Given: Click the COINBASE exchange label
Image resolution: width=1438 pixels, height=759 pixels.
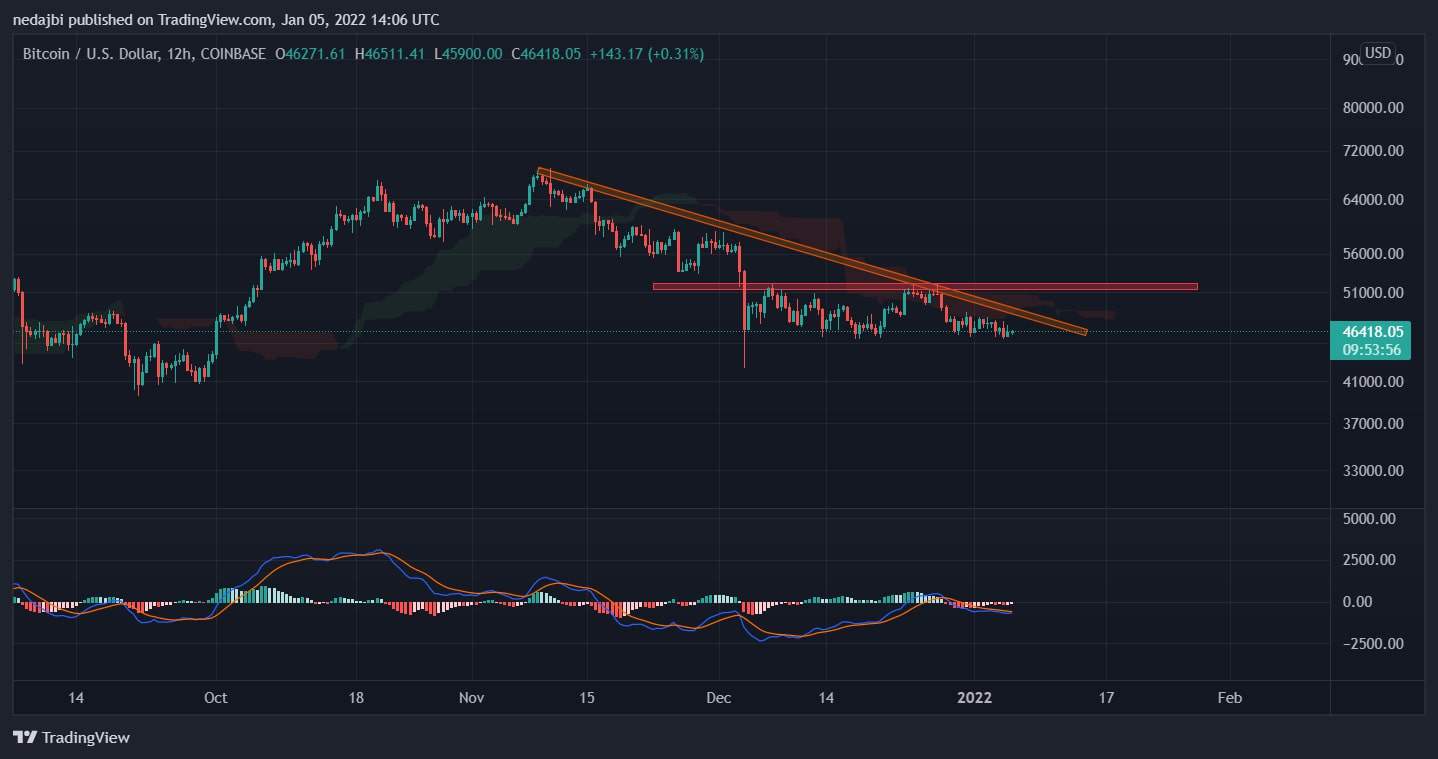Looking at the screenshot, I should (x=233, y=54).
